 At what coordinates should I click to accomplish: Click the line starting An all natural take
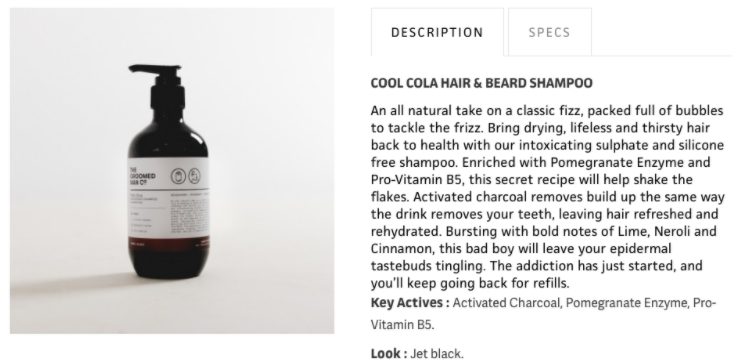547,111
